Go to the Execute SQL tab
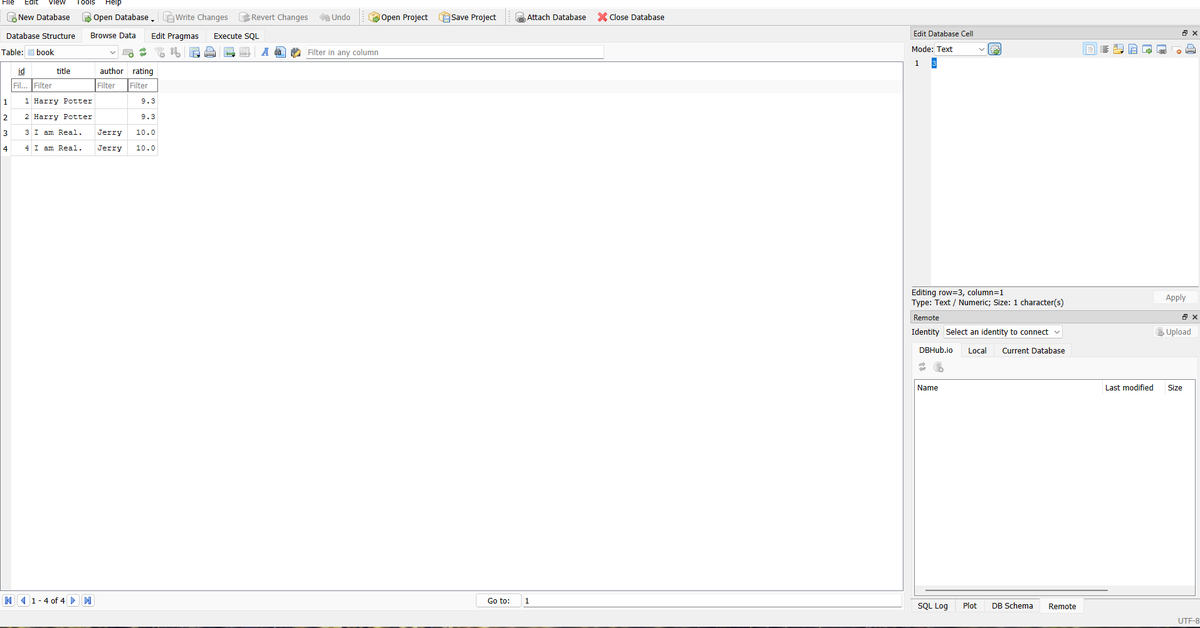The height and width of the screenshot is (628, 1200). click(x=236, y=36)
